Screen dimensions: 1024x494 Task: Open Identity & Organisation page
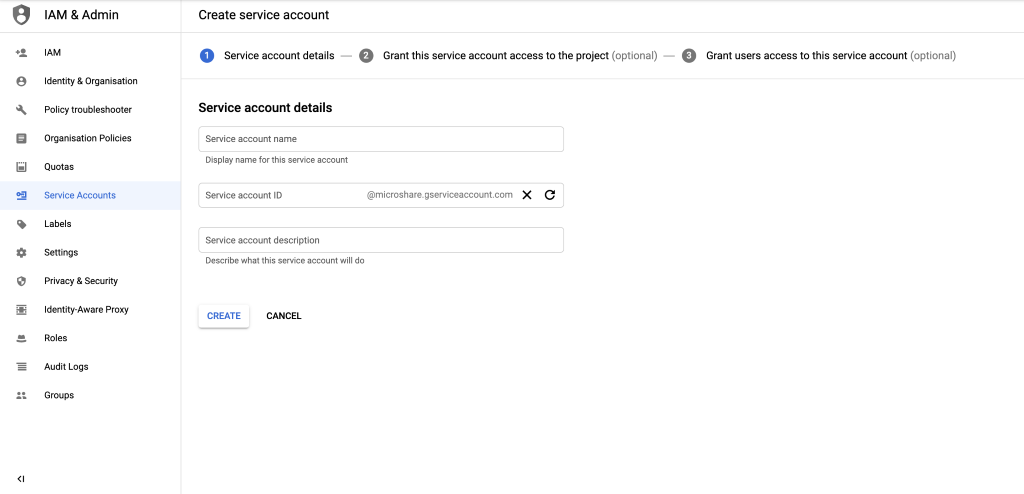point(90,81)
